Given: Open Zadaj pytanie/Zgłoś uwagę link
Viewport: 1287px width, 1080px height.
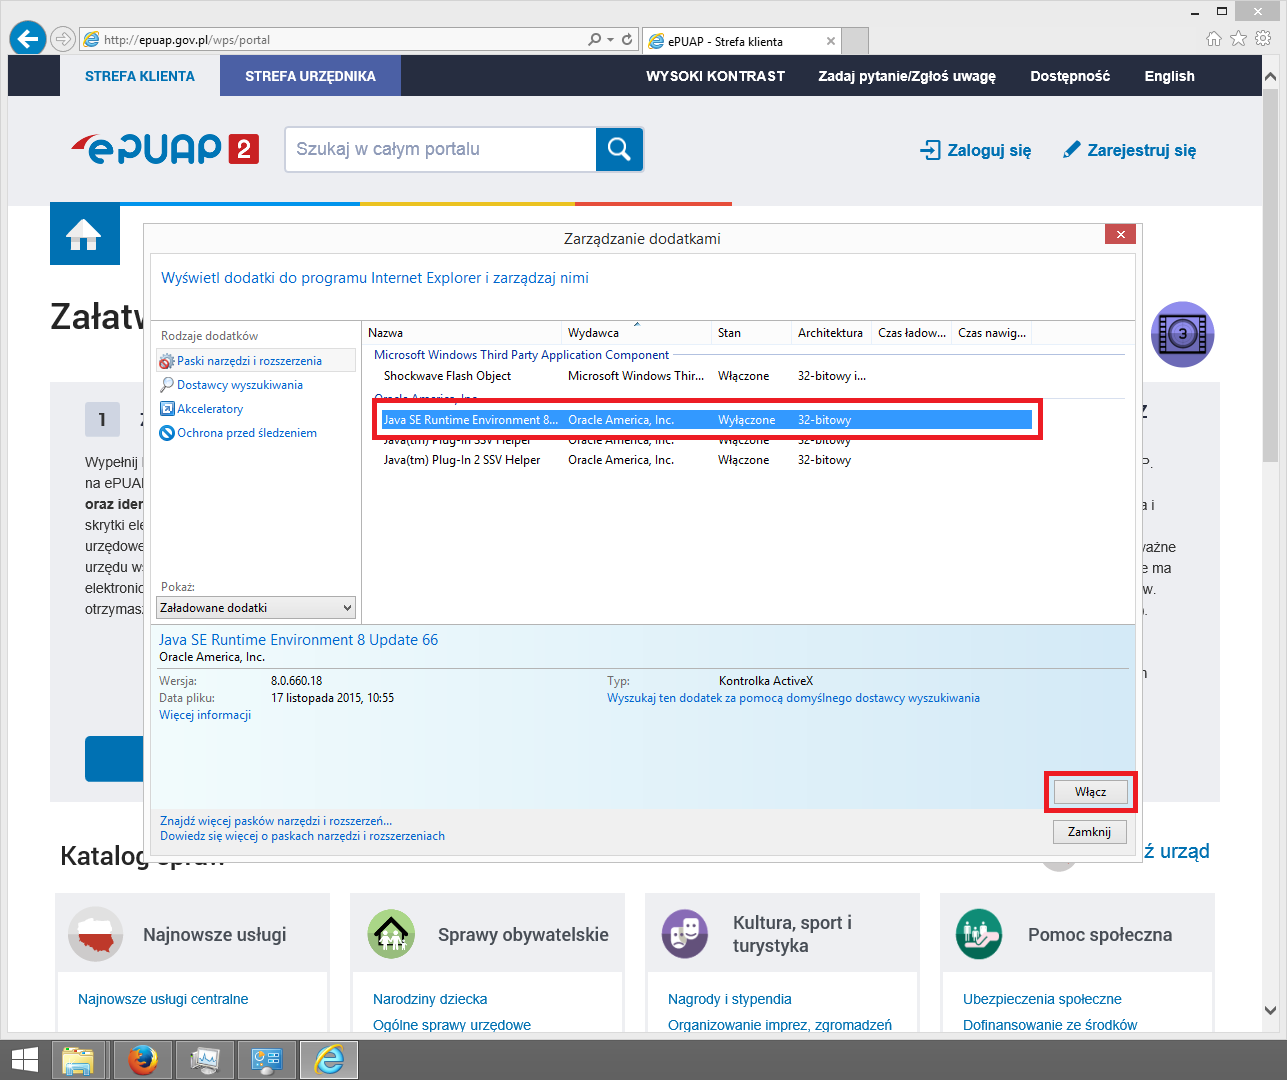Looking at the screenshot, I should pos(907,76).
